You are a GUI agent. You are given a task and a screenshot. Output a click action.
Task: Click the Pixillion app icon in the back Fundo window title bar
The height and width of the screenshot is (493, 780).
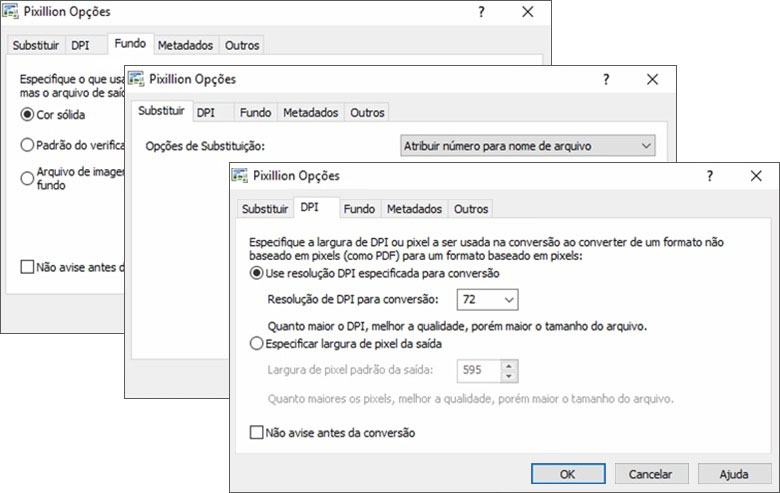pos(10,11)
